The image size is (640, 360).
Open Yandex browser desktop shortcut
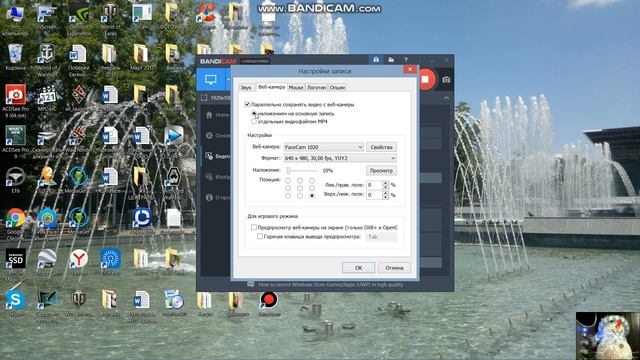(x=78, y=259)
